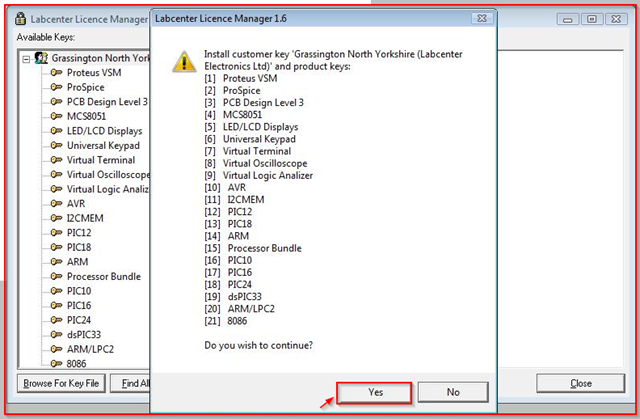This screenshot has height=419, width=640.
Task: Select PCB Design Level 3 key icon
Action: [56, 102]
